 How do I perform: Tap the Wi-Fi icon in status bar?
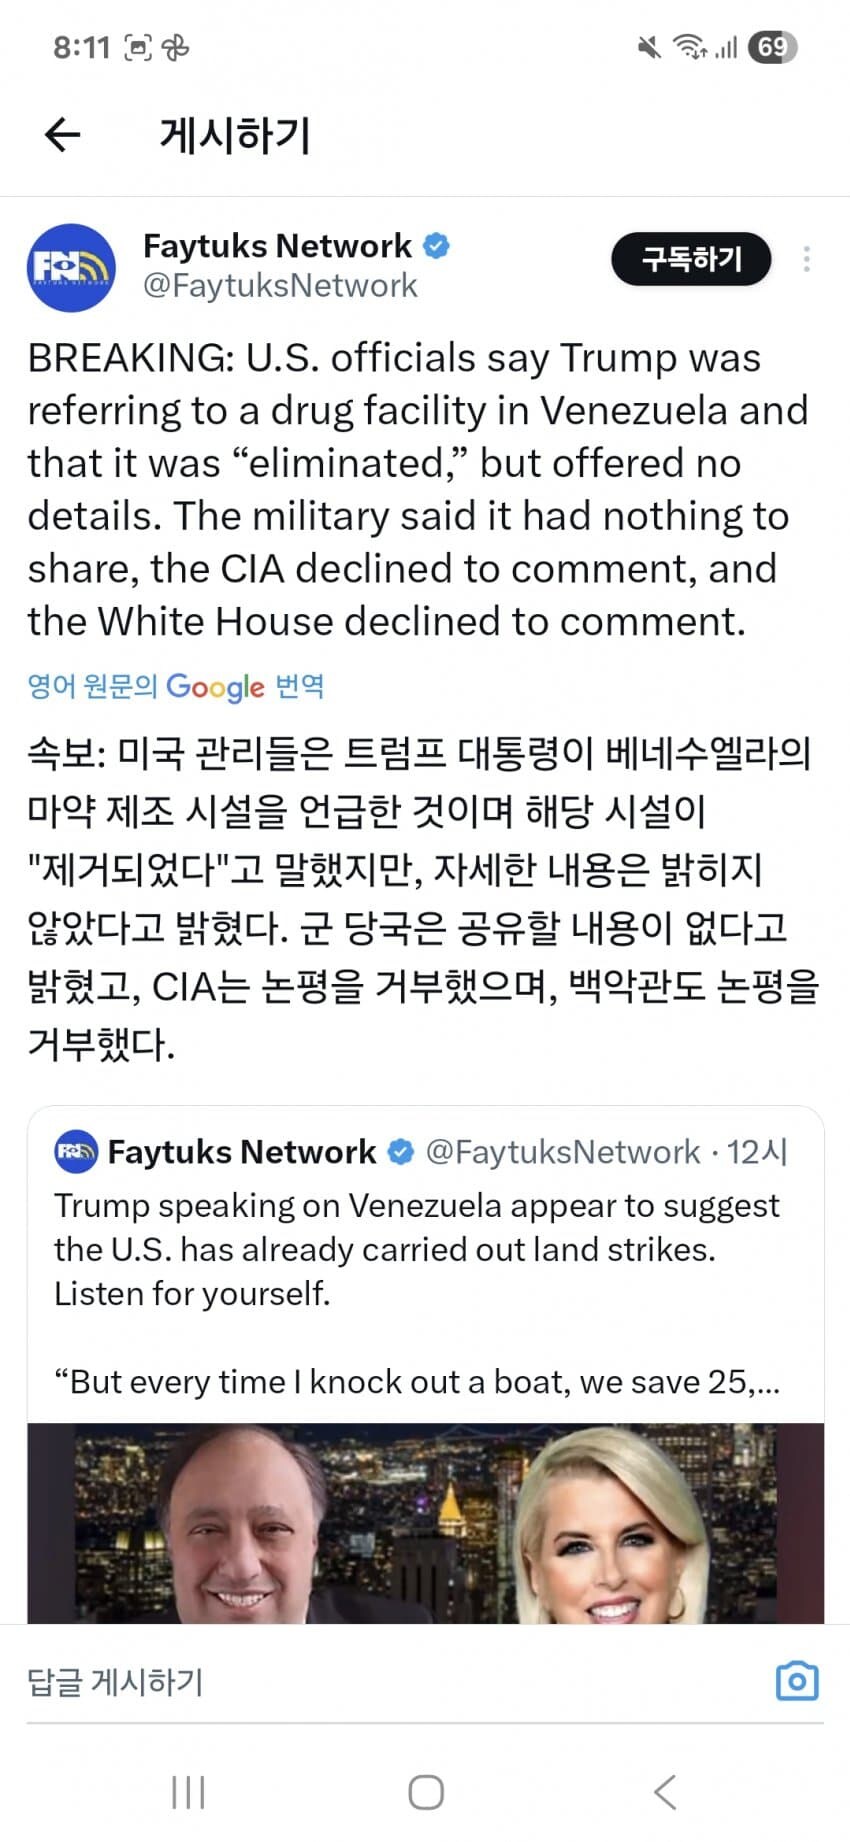point(690,45)
